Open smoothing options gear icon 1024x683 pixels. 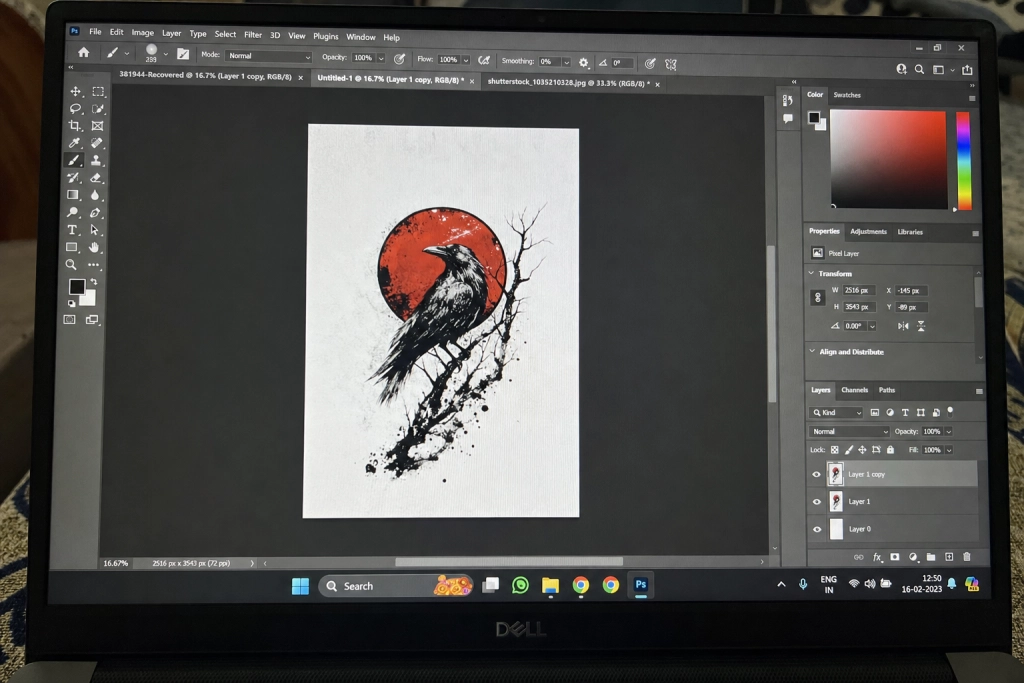584,63
